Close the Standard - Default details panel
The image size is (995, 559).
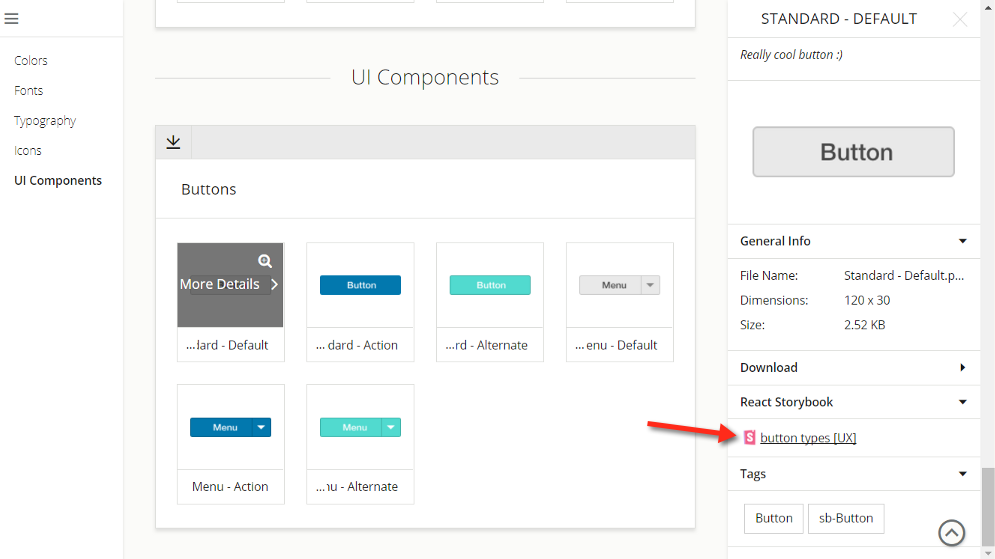pos(960,19)
